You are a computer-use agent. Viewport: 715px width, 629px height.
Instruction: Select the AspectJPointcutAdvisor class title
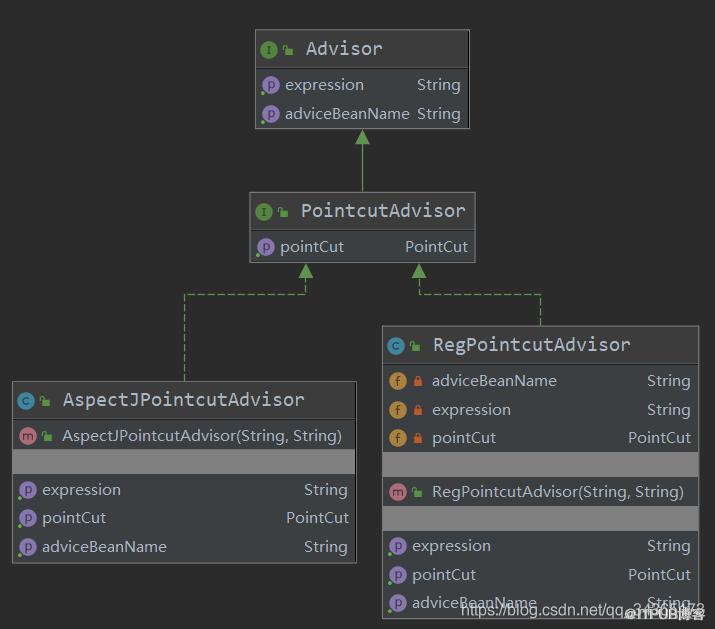tap(184, 400)
